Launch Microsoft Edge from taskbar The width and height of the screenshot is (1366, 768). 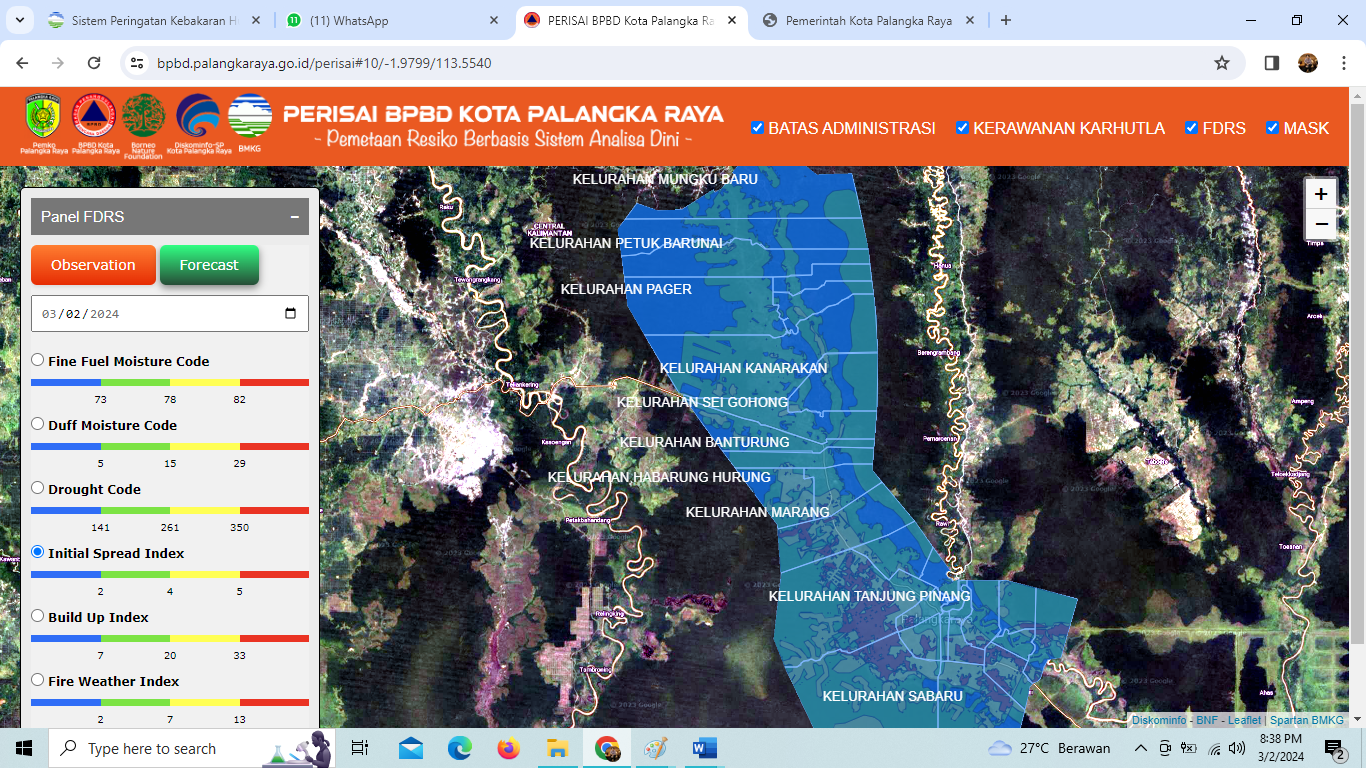(459, 748)
